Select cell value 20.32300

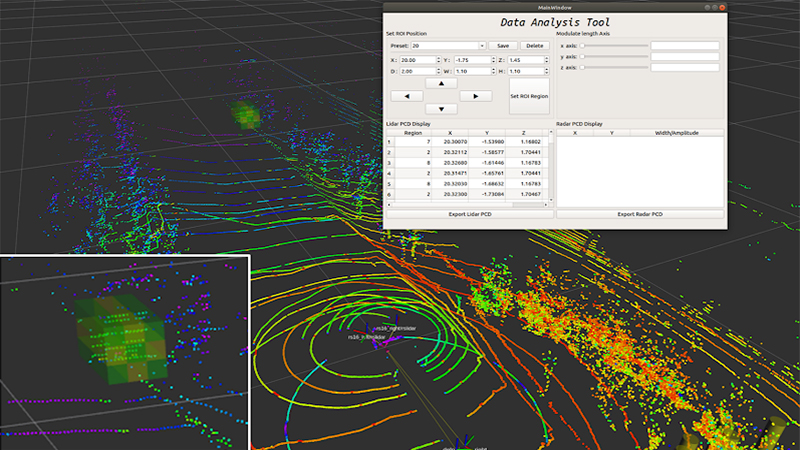449,194
